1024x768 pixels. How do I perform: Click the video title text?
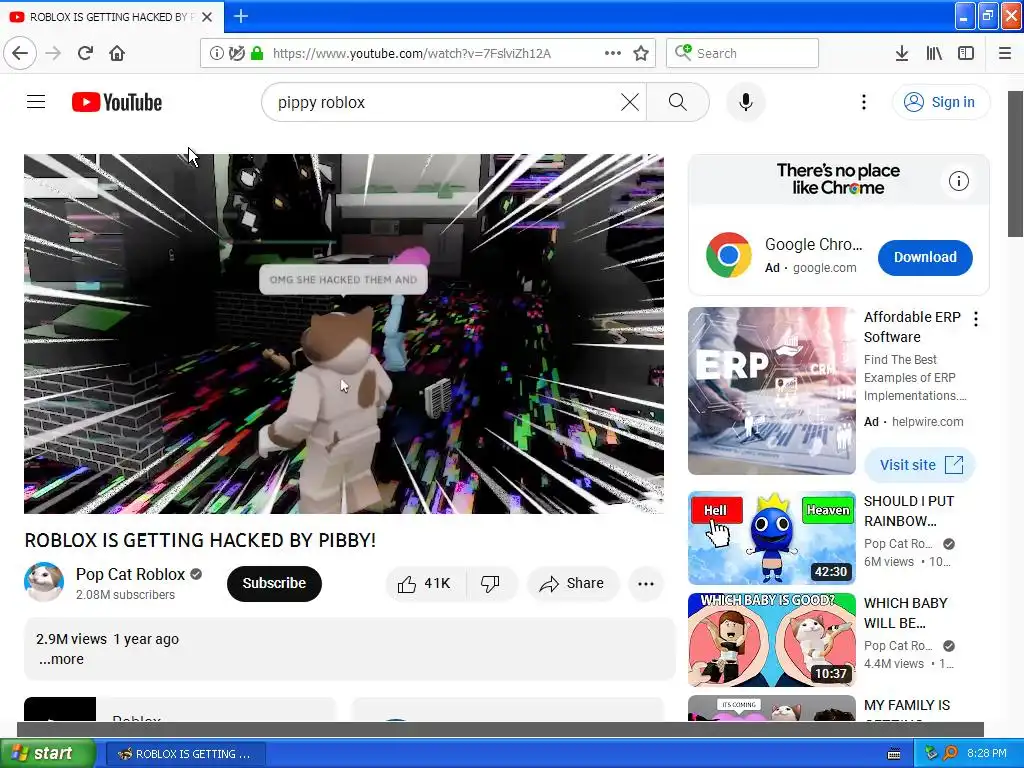200,540
